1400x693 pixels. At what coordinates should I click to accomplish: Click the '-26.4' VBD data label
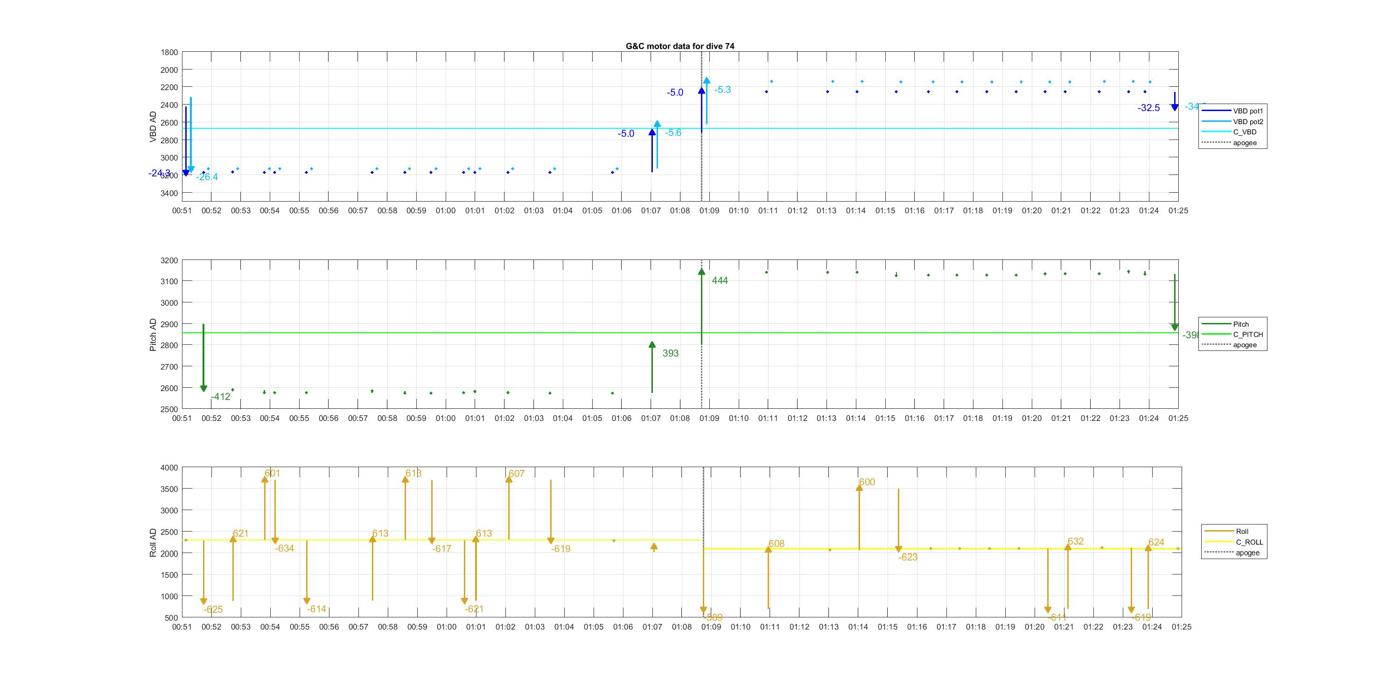coord(207,177)
